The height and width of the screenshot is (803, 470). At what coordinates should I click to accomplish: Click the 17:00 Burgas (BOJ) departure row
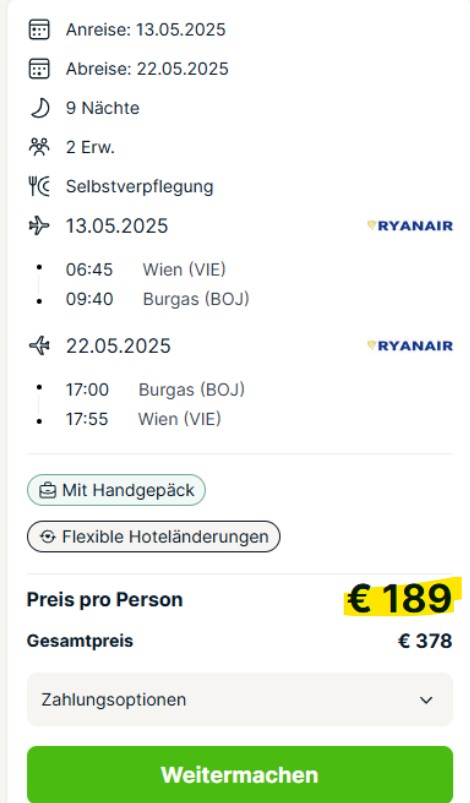pyautogui.click(x=155, y=390)
